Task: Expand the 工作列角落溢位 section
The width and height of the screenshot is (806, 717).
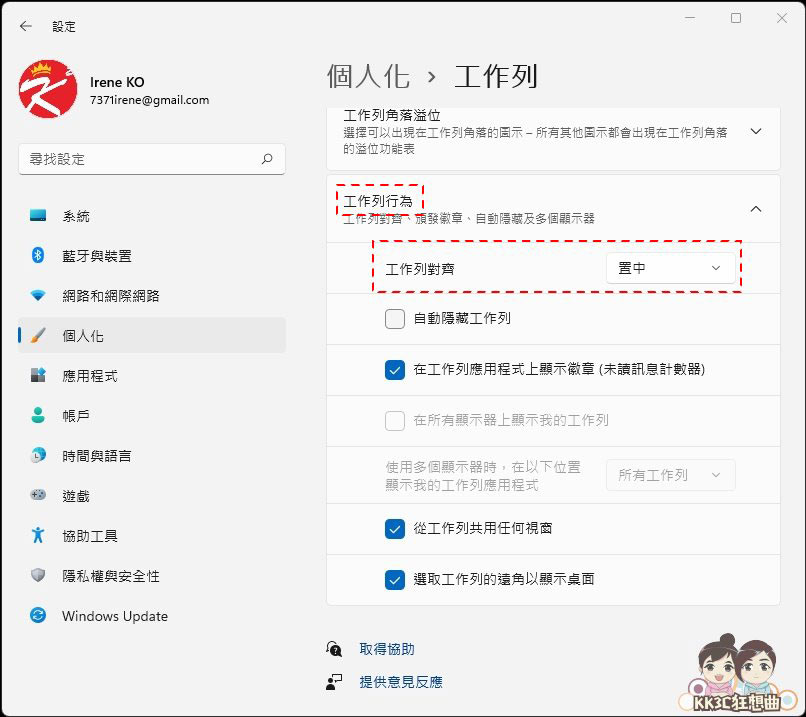Action: tap(756, 131)
